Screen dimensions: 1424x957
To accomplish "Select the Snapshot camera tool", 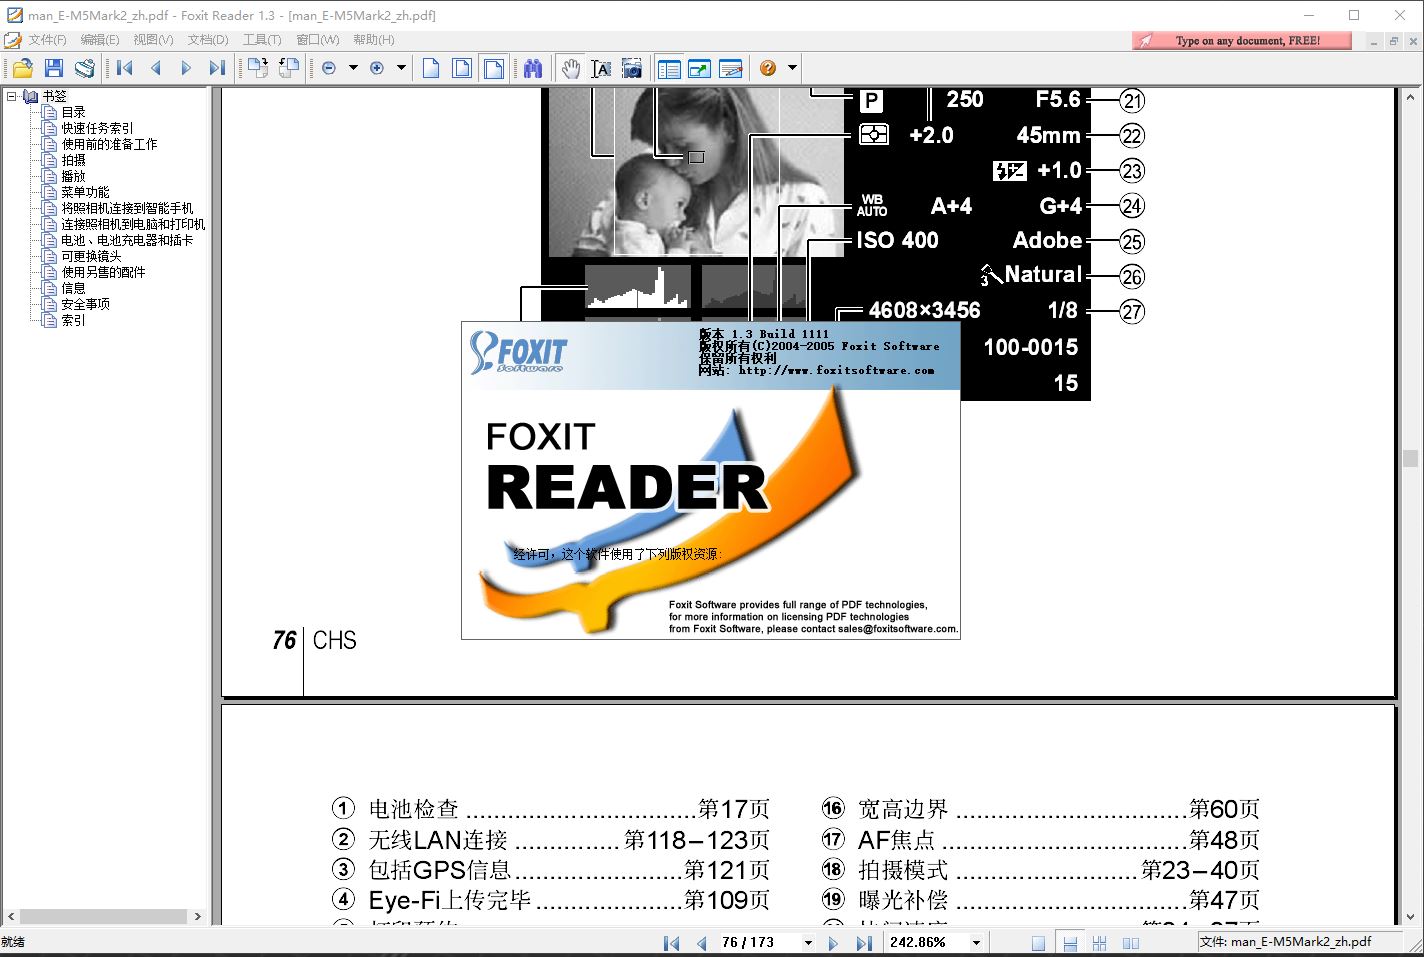I will point(632,68).
